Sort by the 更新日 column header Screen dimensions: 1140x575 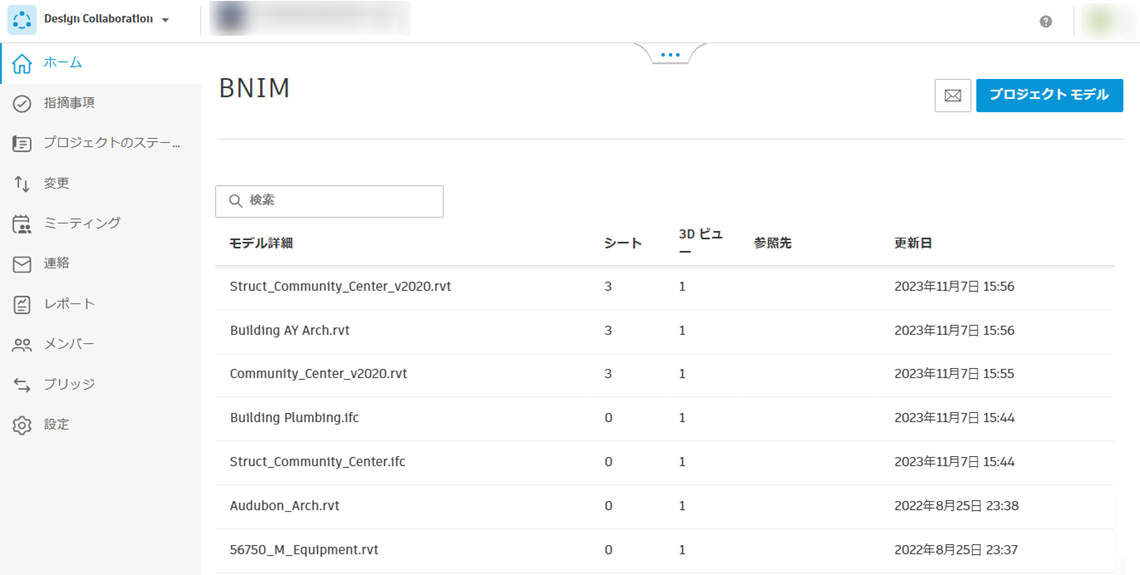coord(913,243)
